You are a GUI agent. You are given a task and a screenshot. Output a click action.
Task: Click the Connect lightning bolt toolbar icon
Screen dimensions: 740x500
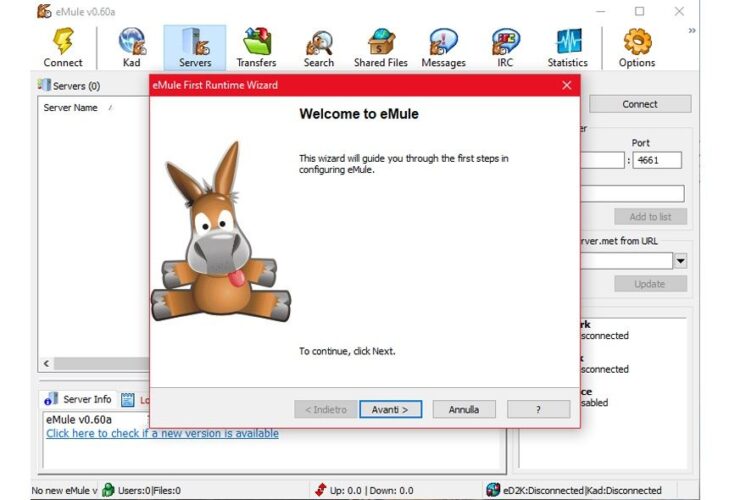[x=63, y=41]
